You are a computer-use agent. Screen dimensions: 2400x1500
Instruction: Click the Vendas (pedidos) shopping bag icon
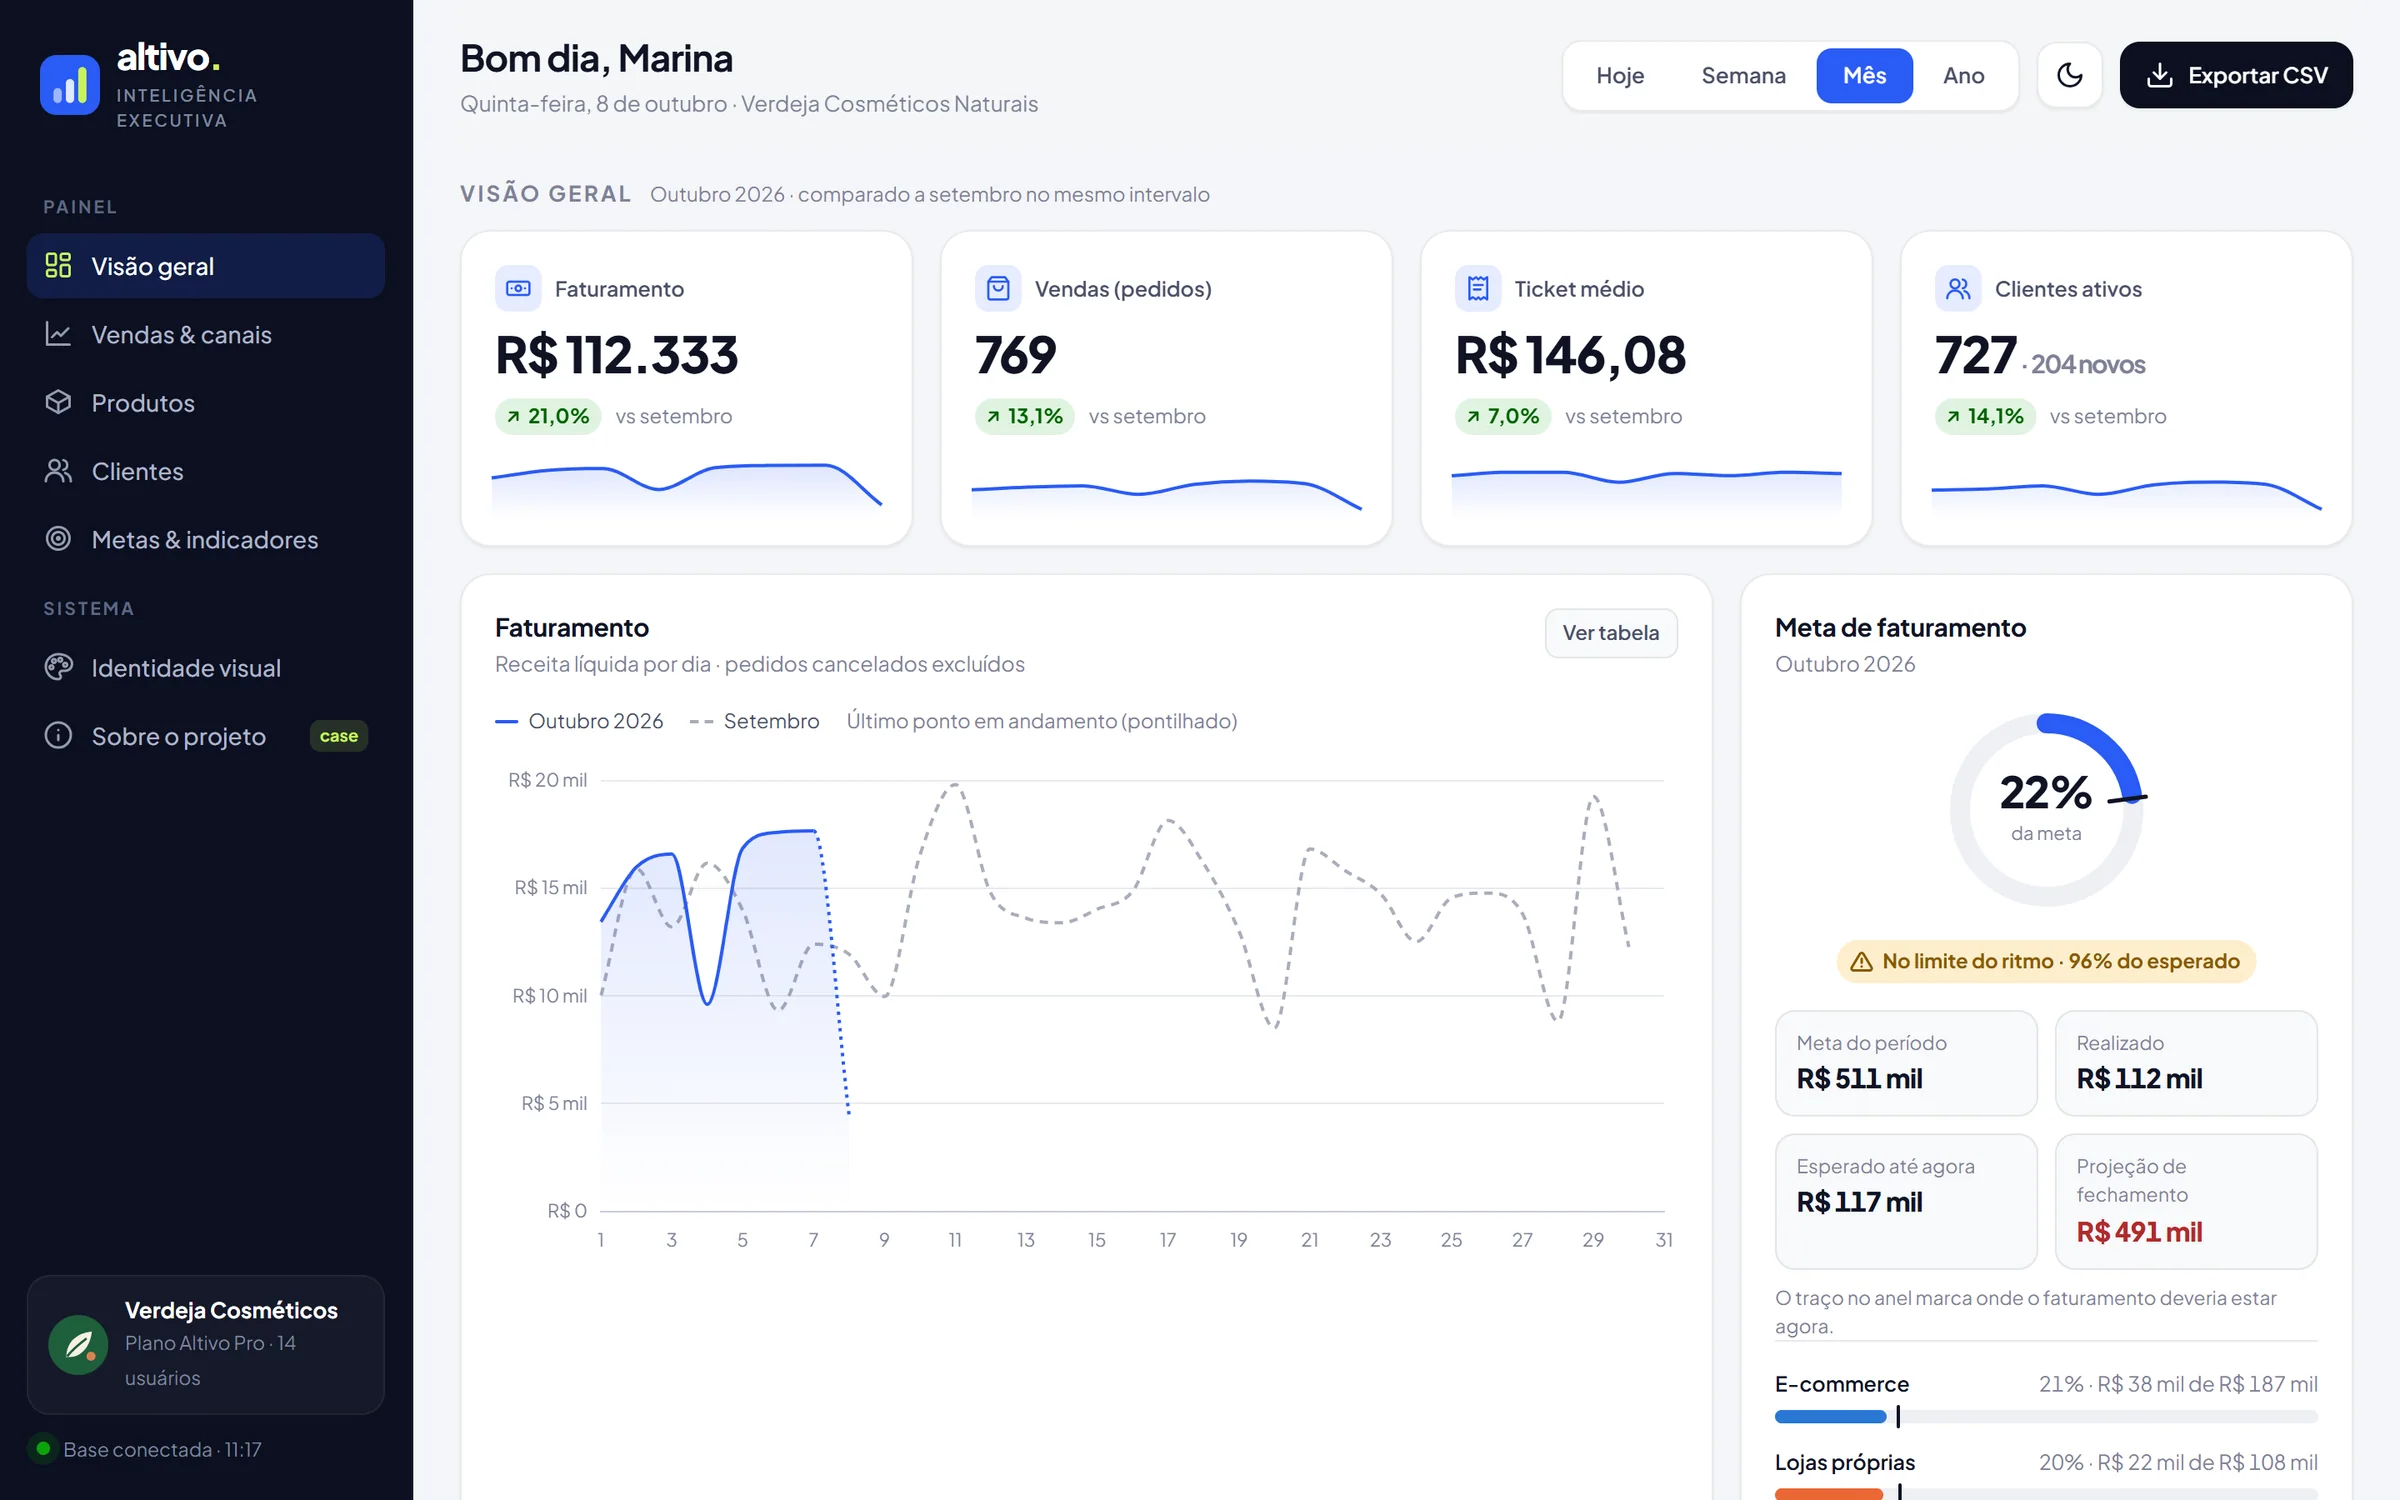[x=998, y=289]
